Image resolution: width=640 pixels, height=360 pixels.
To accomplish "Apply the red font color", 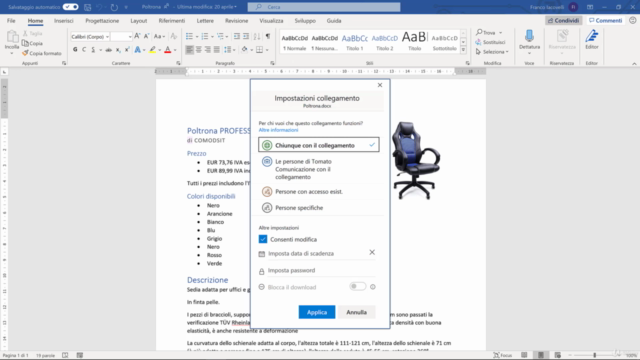I will coord(167,49).
